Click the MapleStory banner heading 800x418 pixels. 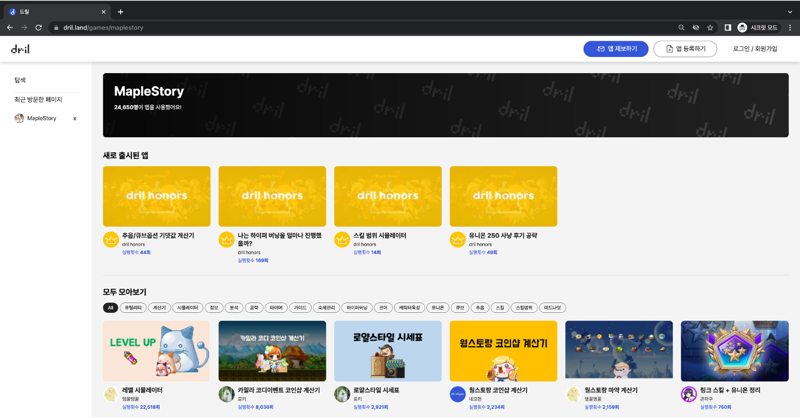point(149,91)
